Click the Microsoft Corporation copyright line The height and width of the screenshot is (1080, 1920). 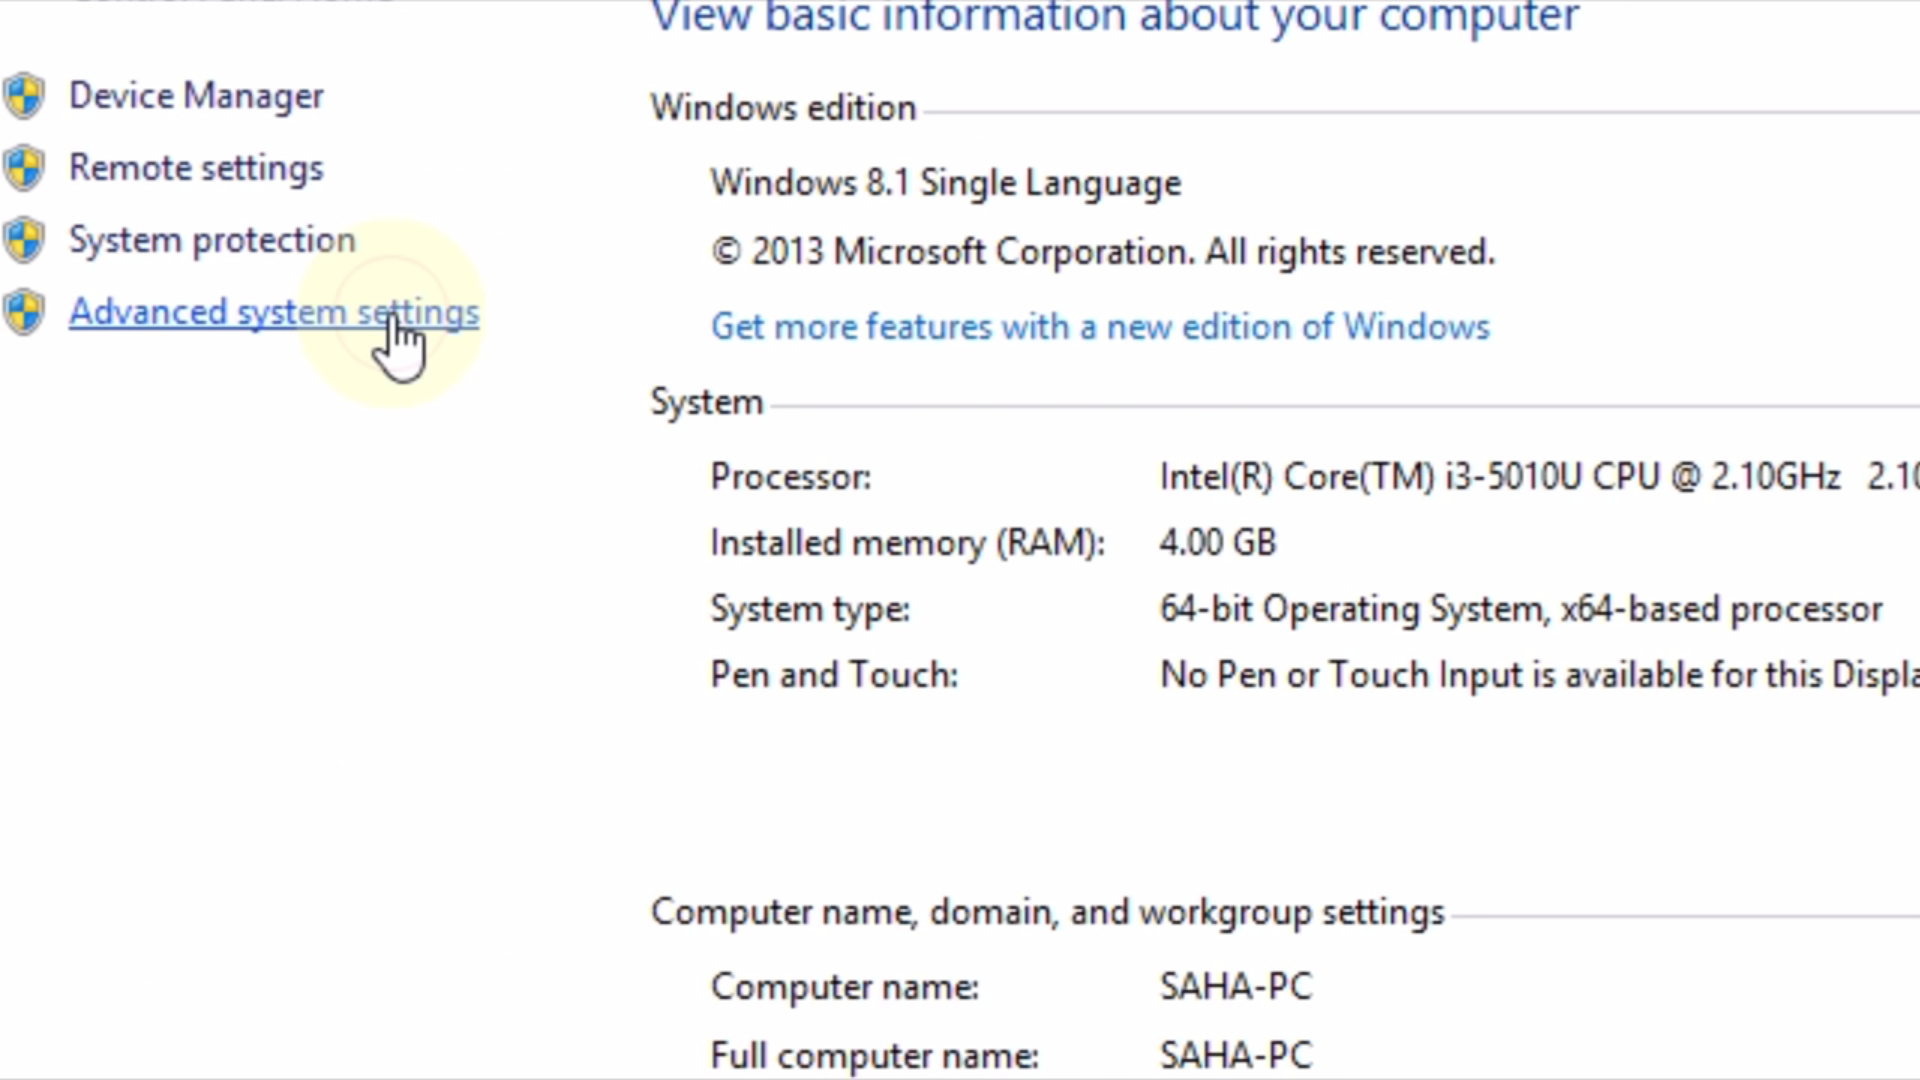click(1103, 251)
